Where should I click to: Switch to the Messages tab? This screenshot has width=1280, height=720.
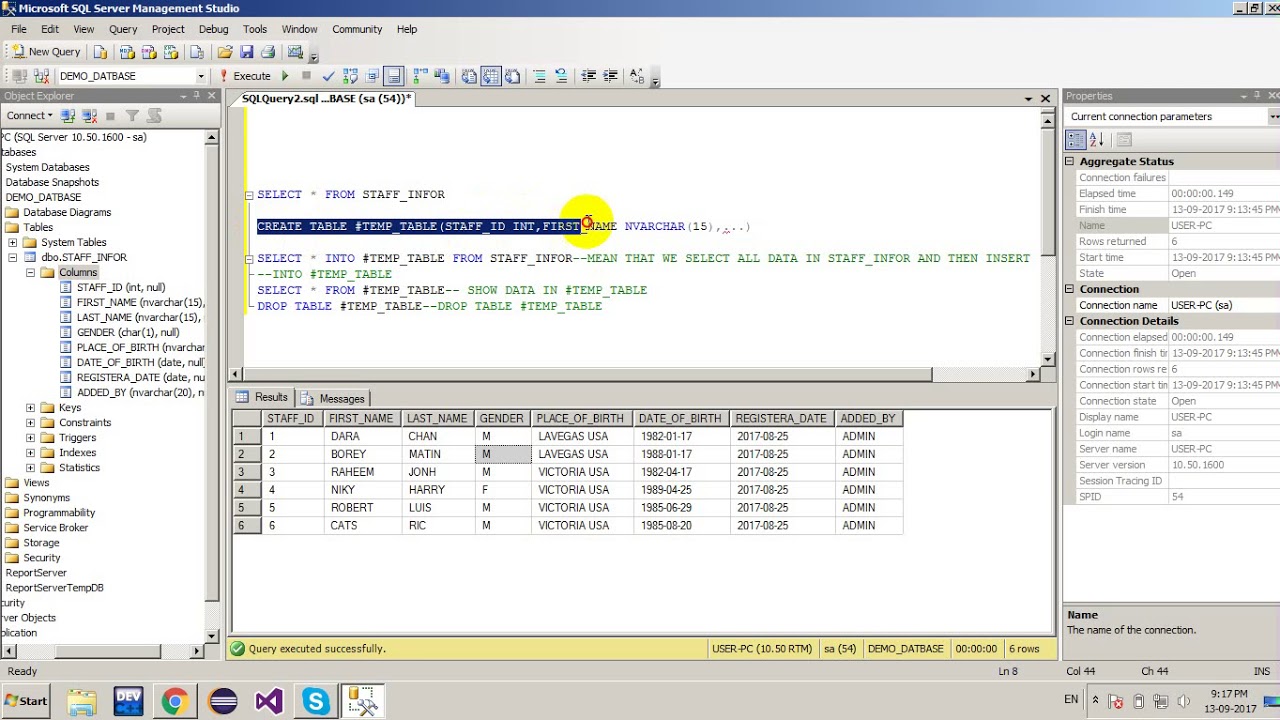tap(334, 399)
